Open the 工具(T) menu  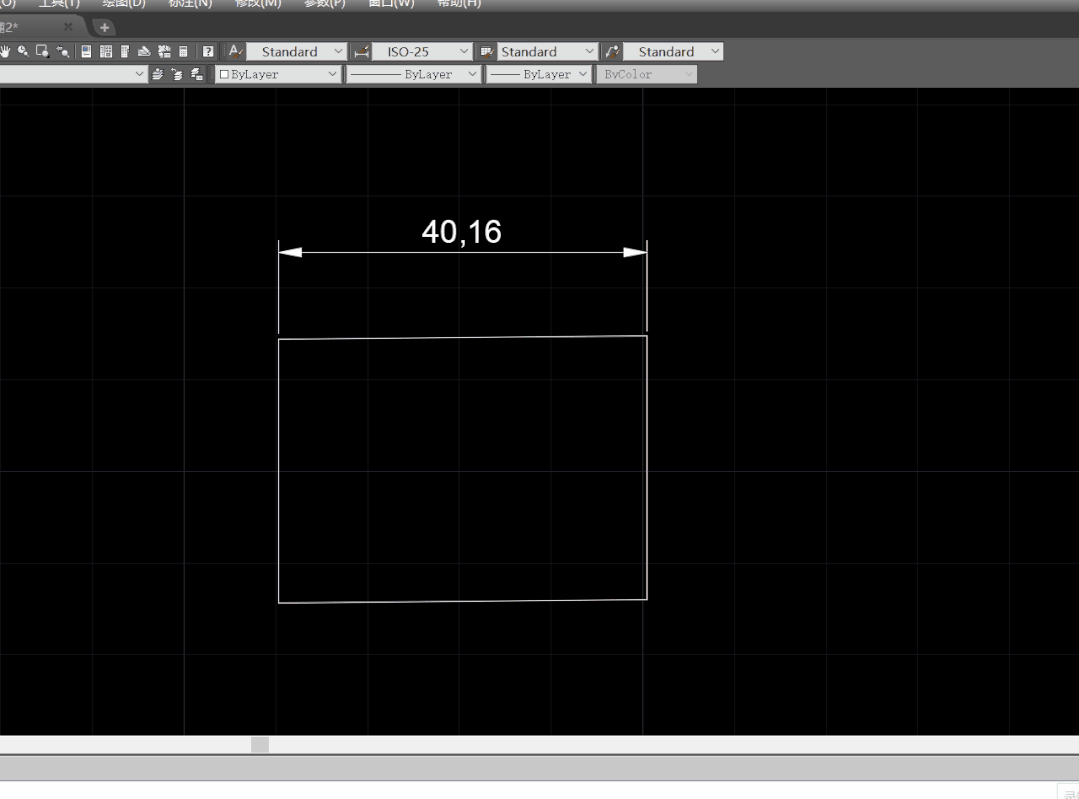click(59, 3)
